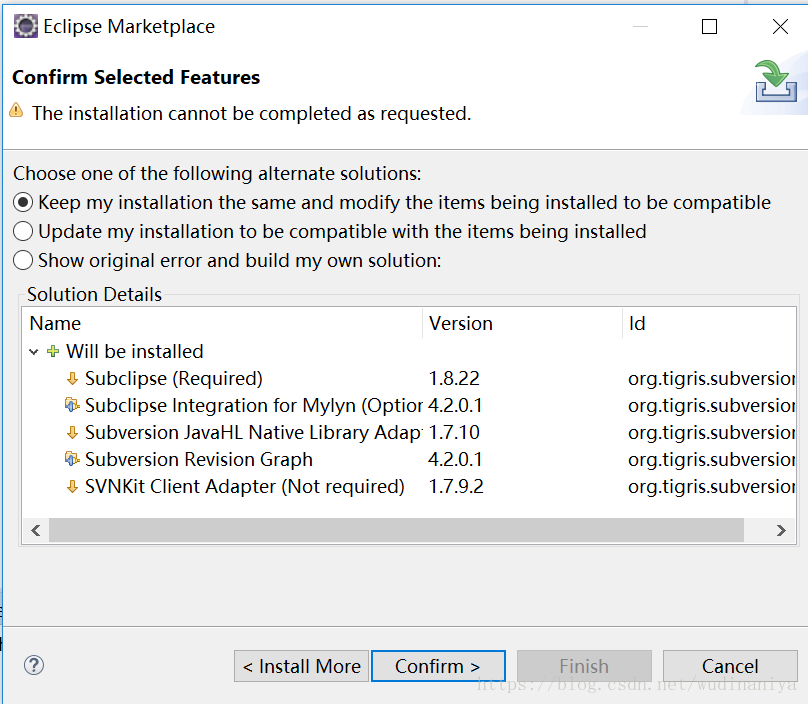Screen dimensions: 808x704
Task: Click the Id column header
Action: (x=709, y=324)
